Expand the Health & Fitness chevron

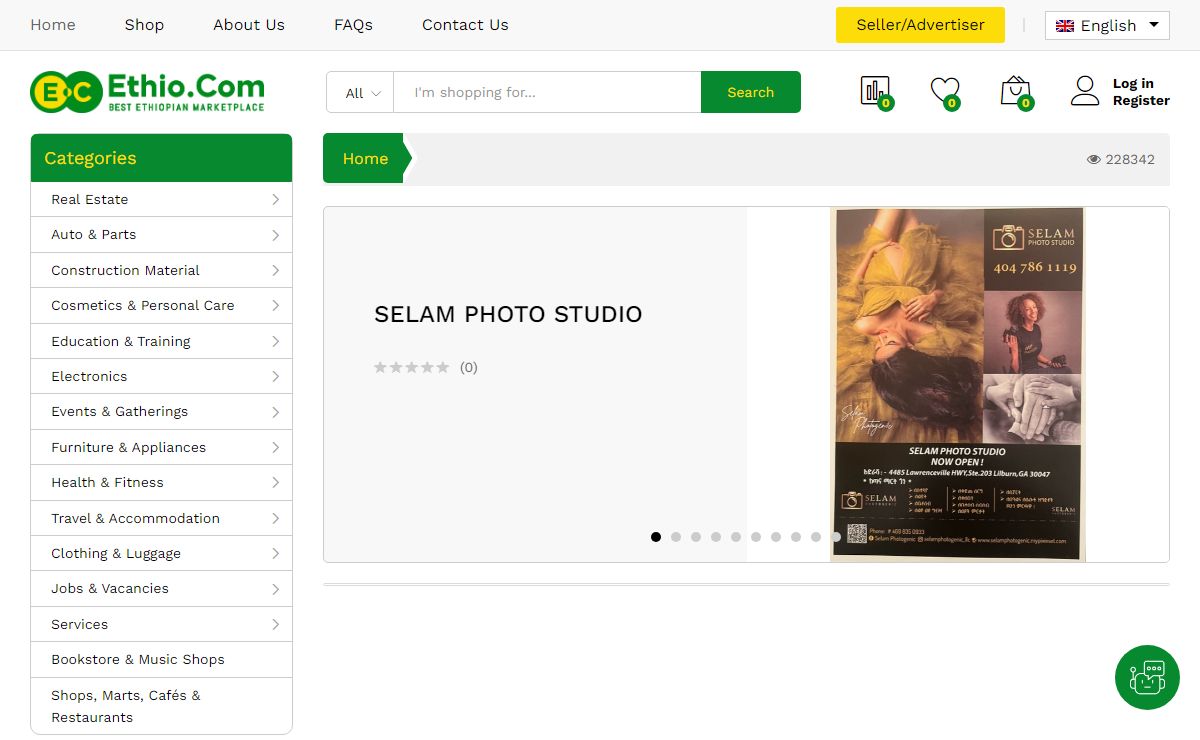275,482
